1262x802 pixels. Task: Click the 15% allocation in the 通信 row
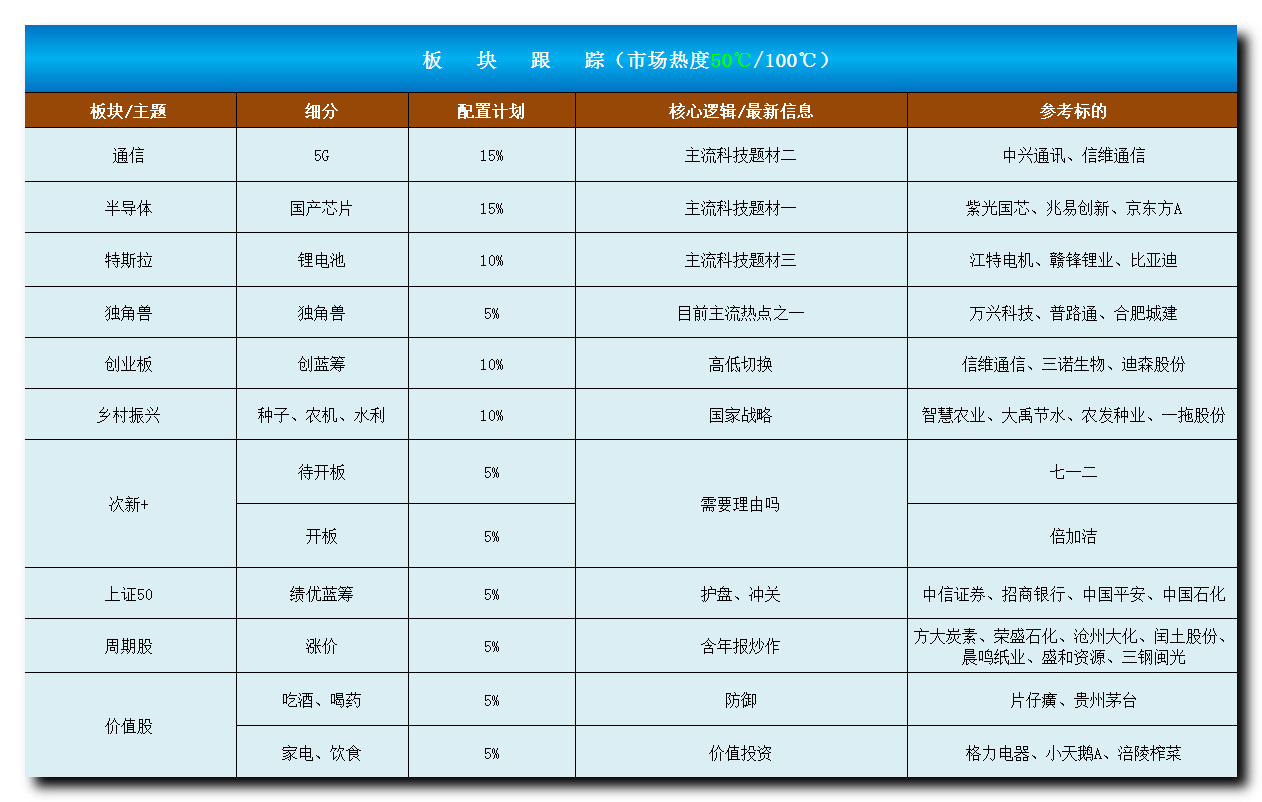pos(491,155)
